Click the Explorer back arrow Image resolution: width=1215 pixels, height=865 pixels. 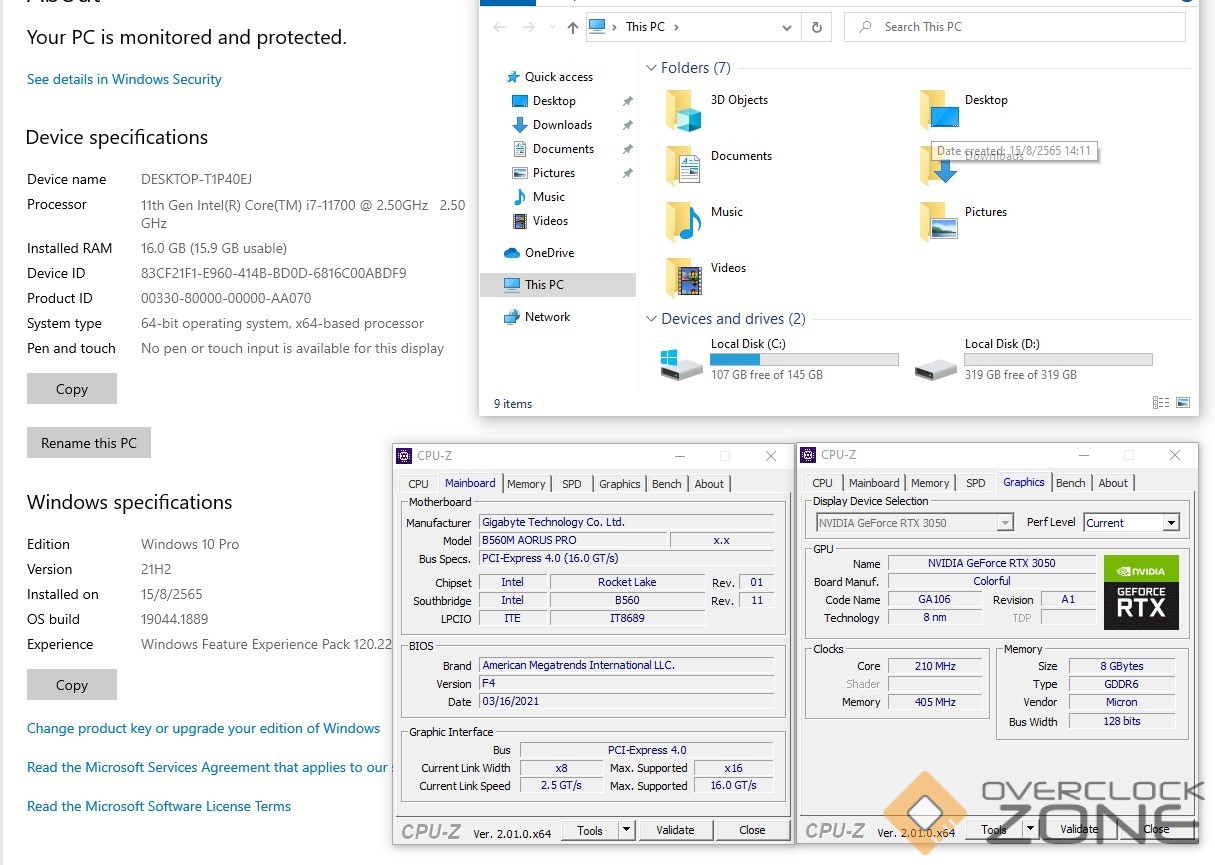coord(499,28)
